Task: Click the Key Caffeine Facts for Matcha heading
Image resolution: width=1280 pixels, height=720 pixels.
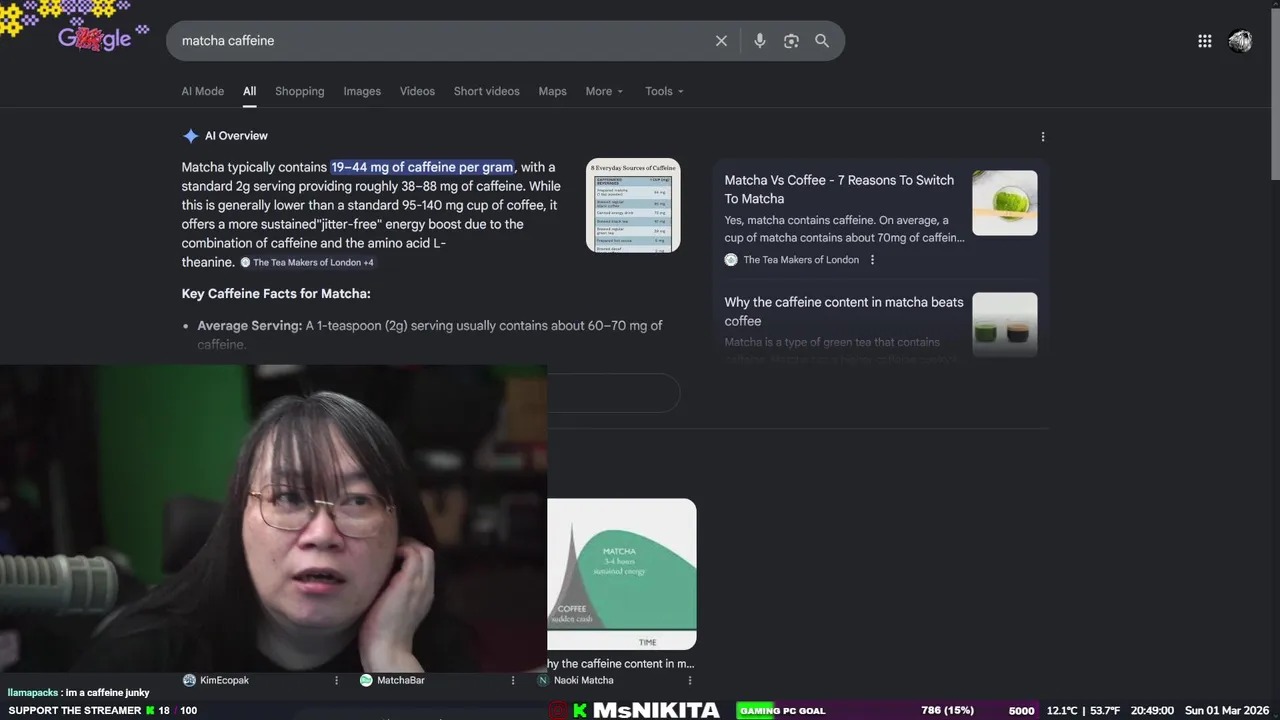Action: click(x=276, y=294)
